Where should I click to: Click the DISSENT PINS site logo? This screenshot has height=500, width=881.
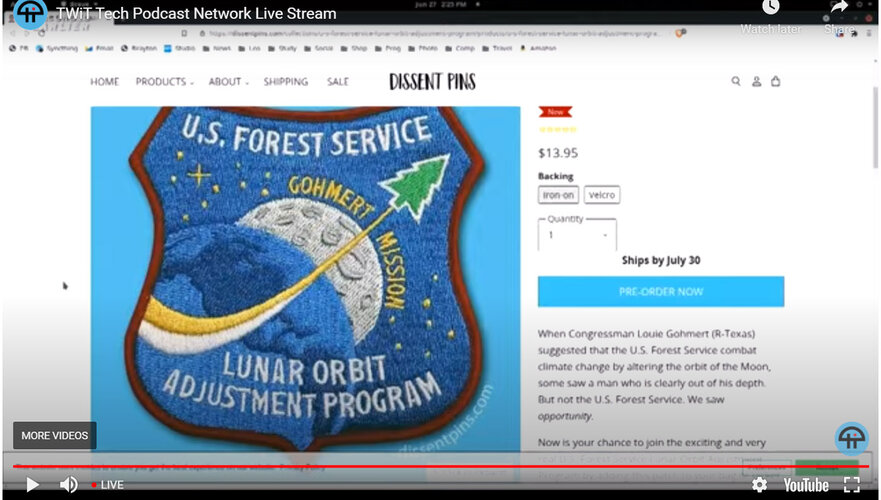pos(432,81)
